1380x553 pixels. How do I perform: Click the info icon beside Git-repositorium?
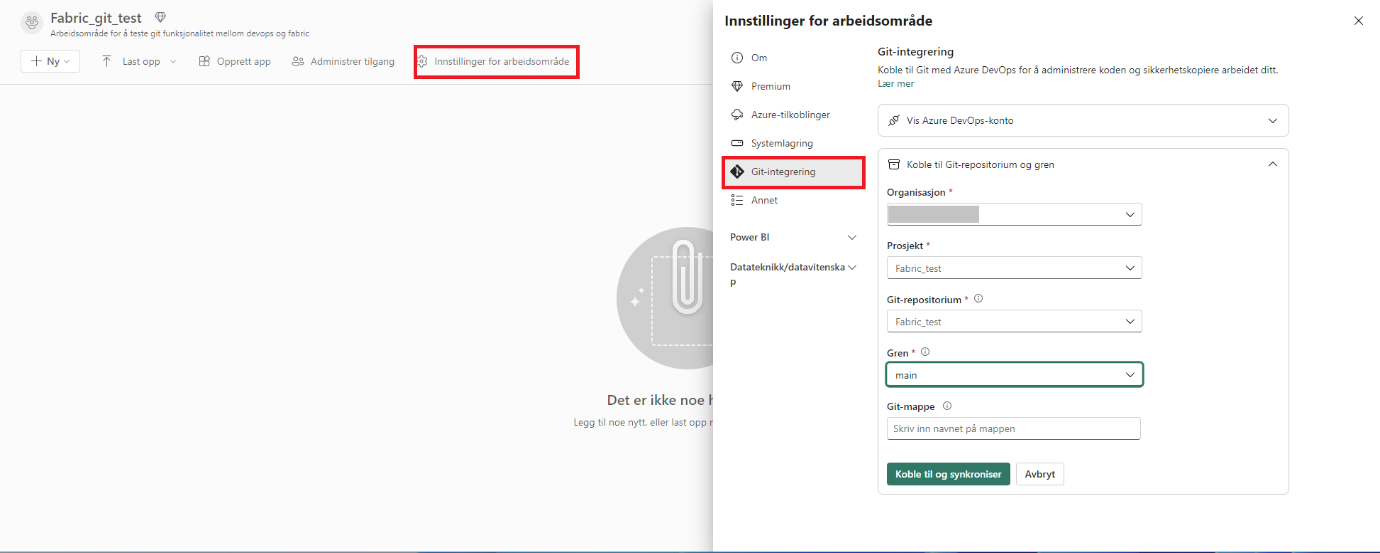(978, 298)
